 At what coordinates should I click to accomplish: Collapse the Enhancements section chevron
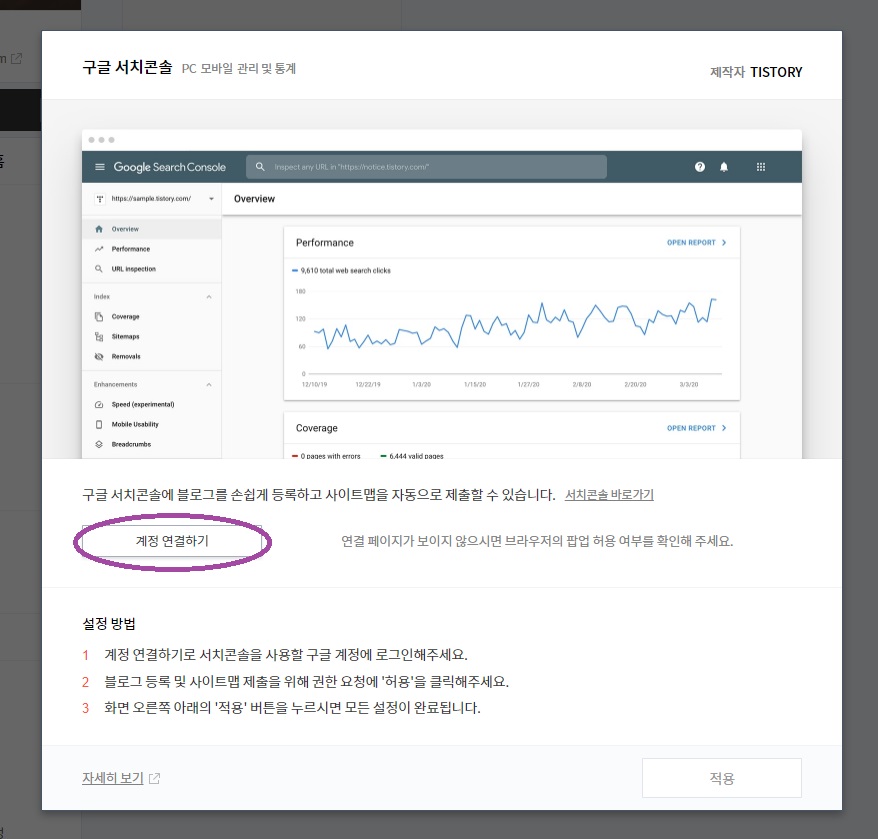coord(209,385)
